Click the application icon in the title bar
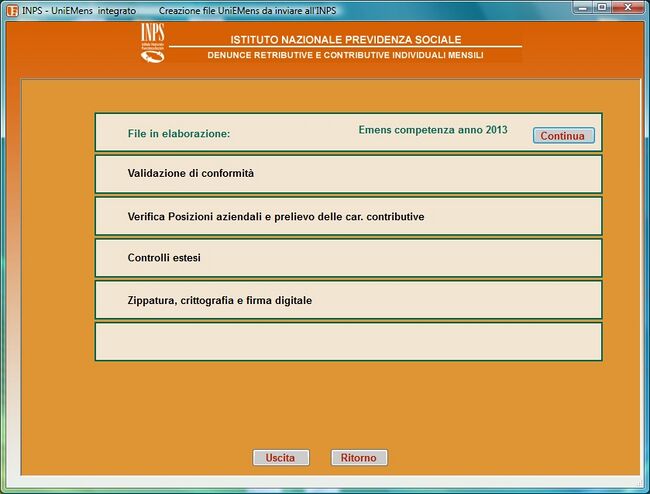 11,9
